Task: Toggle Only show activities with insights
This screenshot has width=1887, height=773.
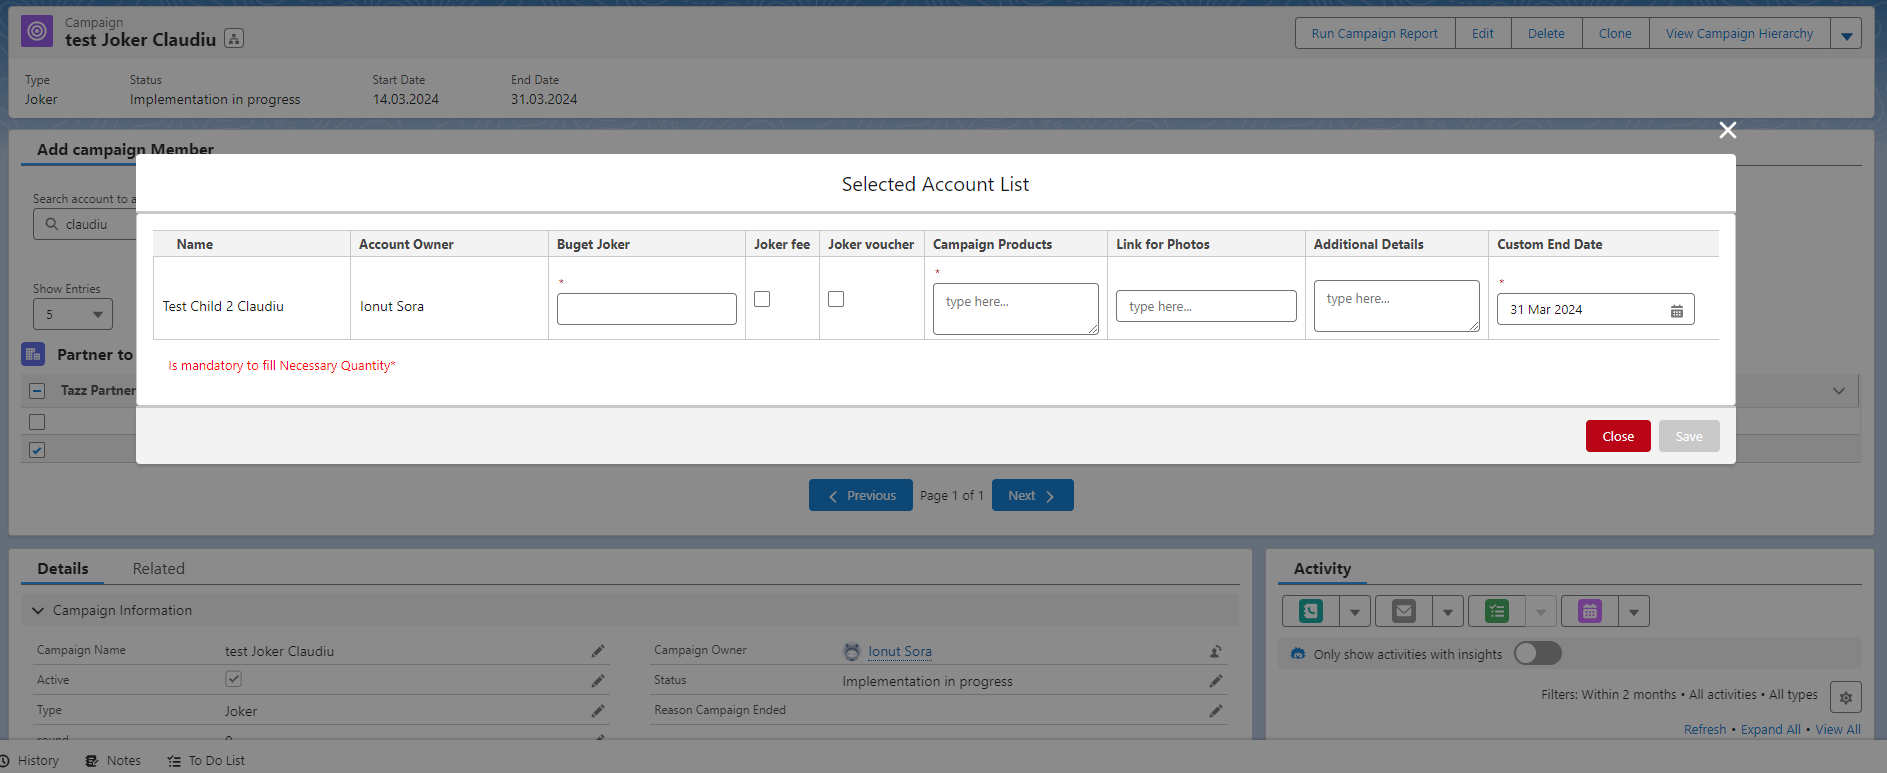Action: tap(1537, 654)
